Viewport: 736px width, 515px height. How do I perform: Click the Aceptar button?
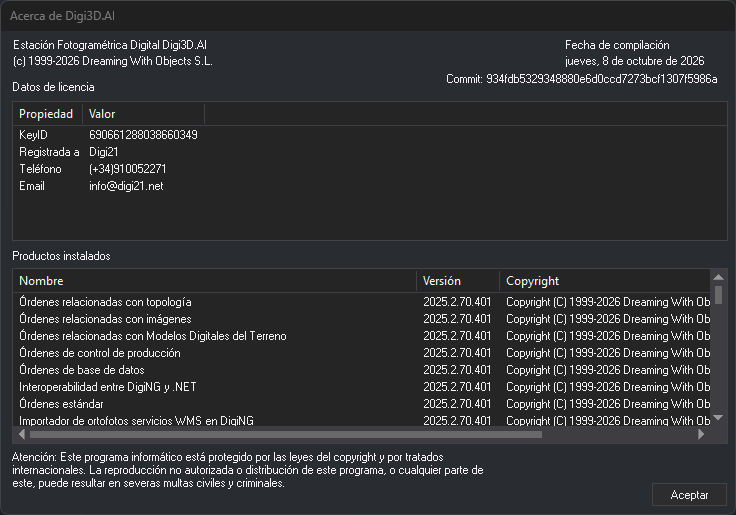689,495
